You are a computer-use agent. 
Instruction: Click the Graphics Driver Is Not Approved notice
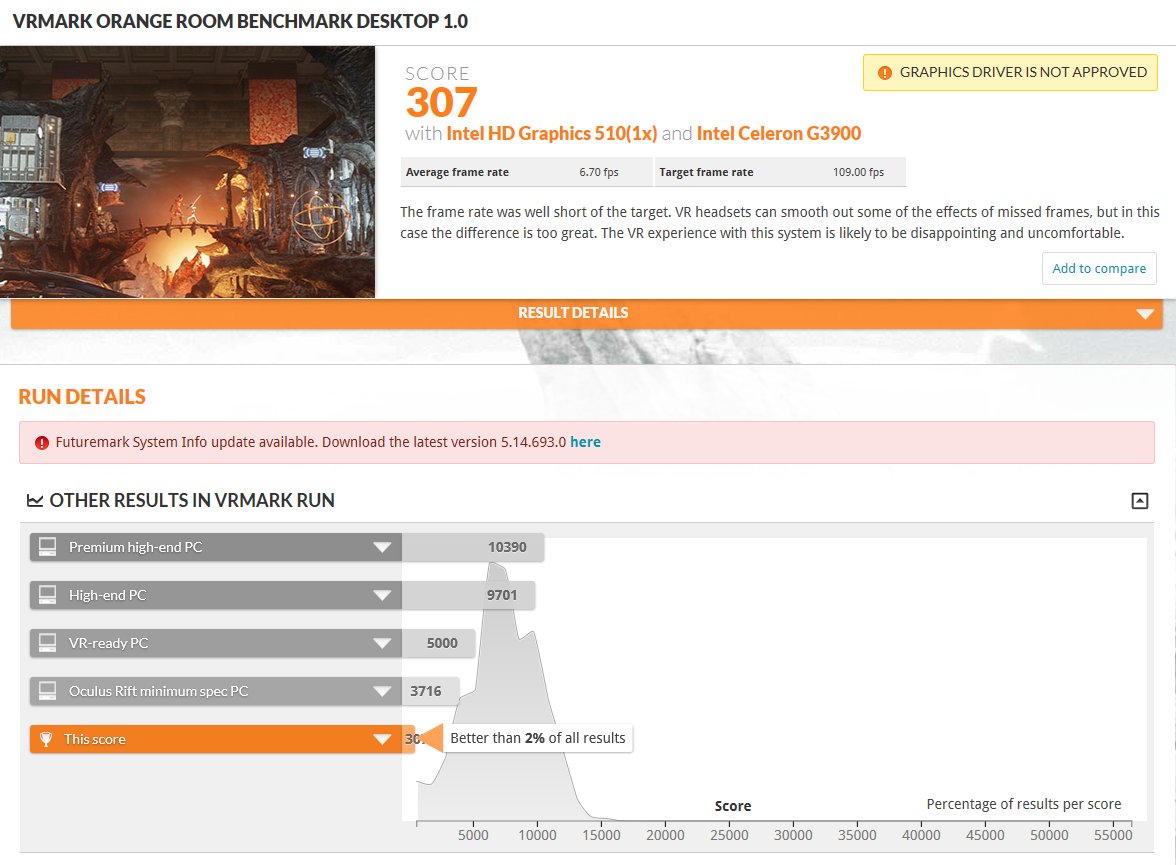[x=1010, y=73]
